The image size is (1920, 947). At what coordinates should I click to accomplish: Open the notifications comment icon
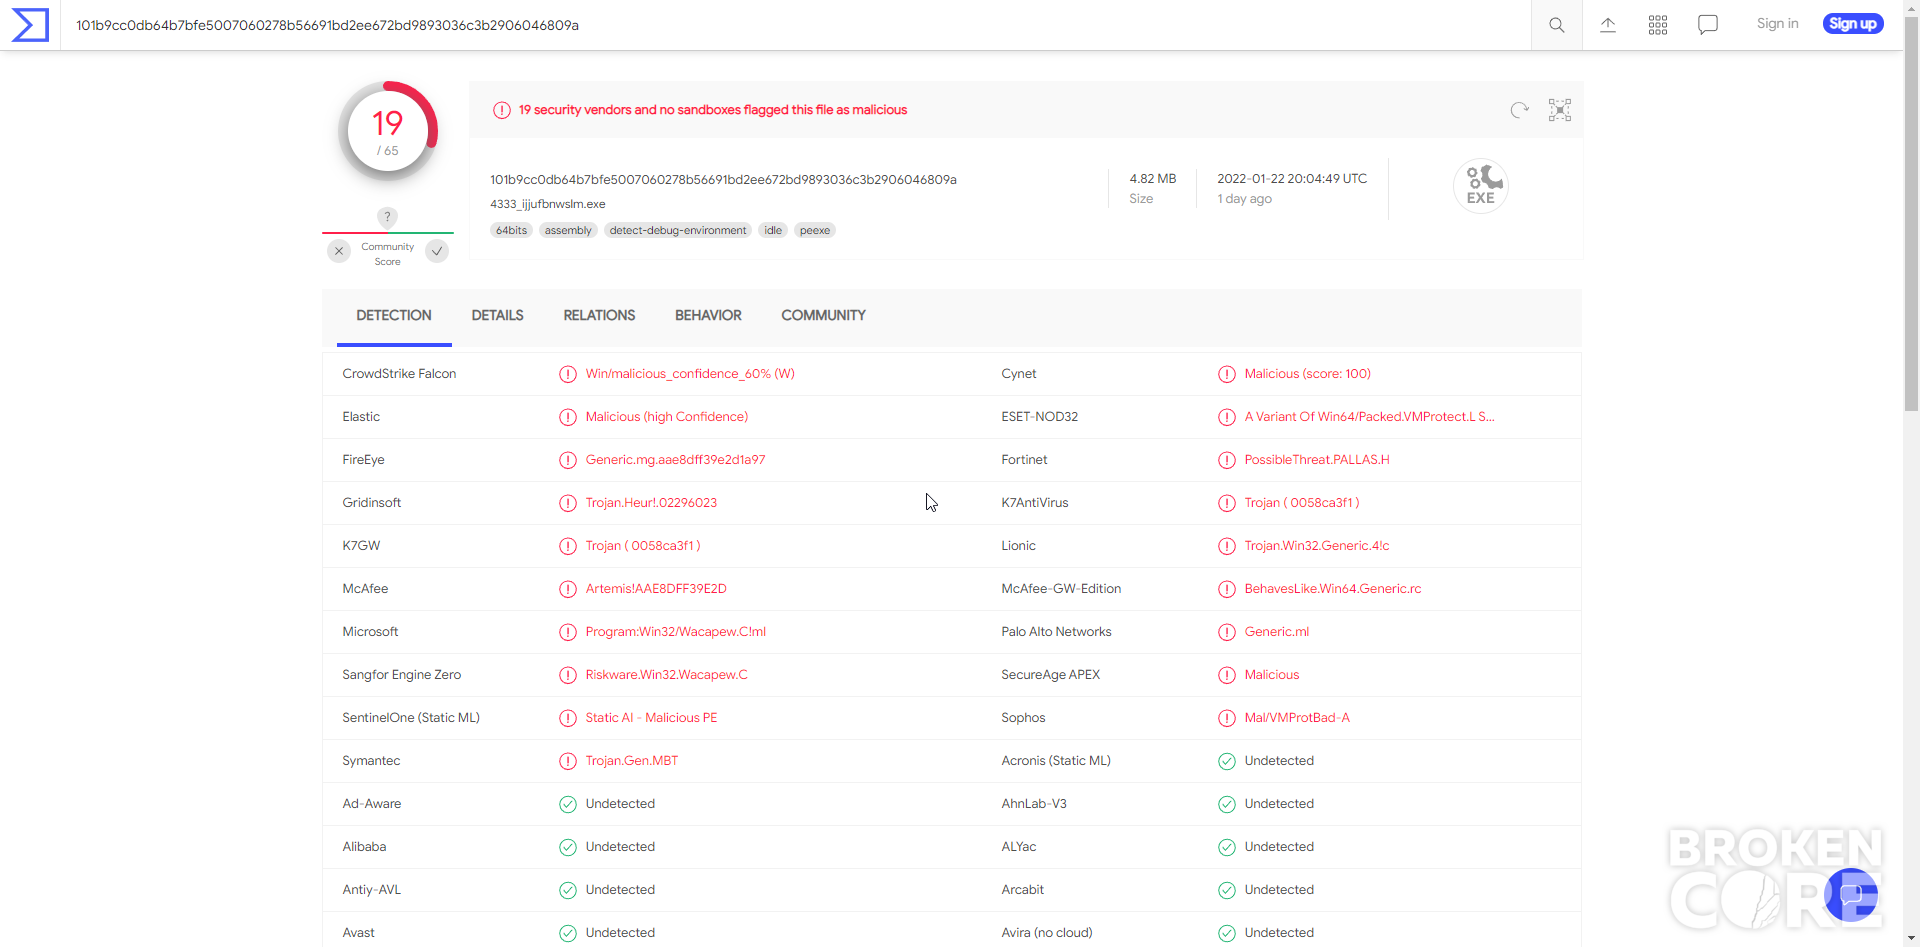1708,25
